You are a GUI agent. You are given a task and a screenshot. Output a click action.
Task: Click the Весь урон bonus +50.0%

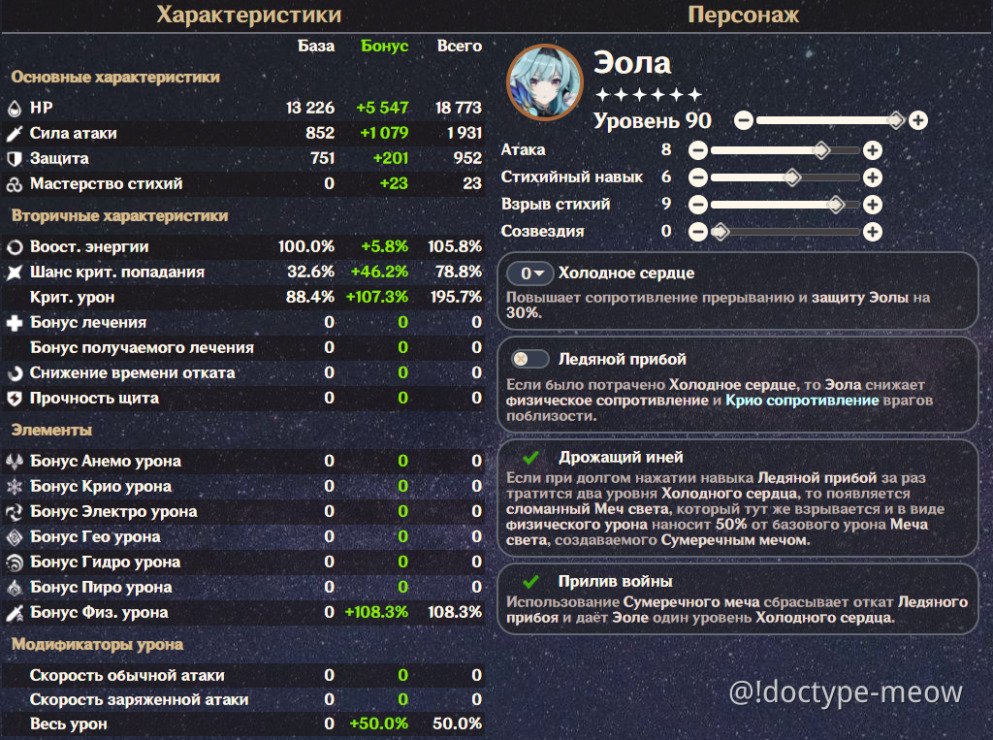click(x=379, y=724)
